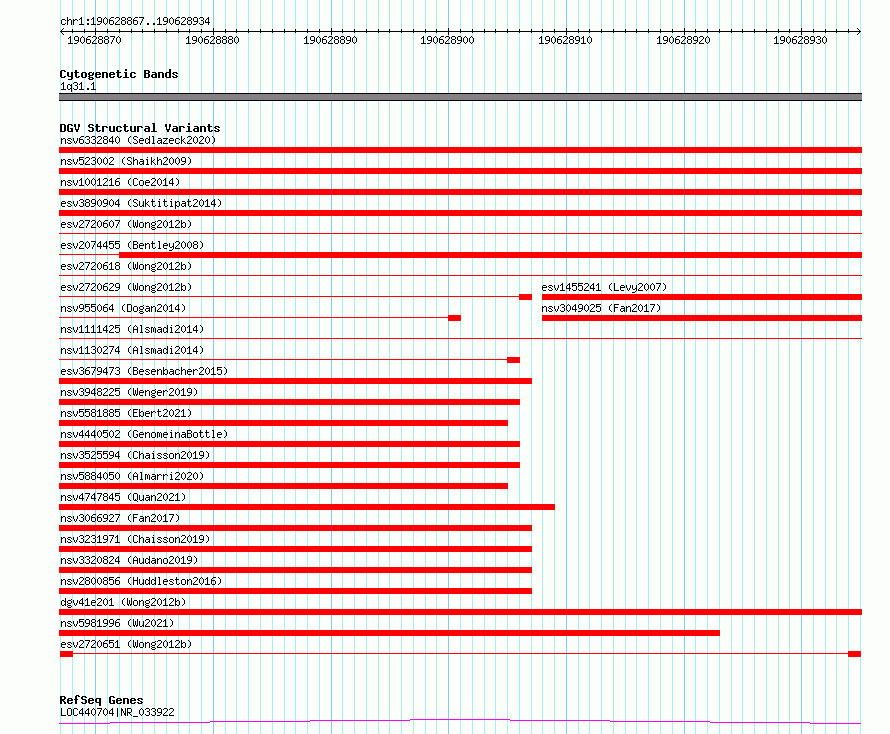The image size is (890, 734).
Task: Open nsv1111425 (Alsmadi2014) variant
Action: point(132,329)
